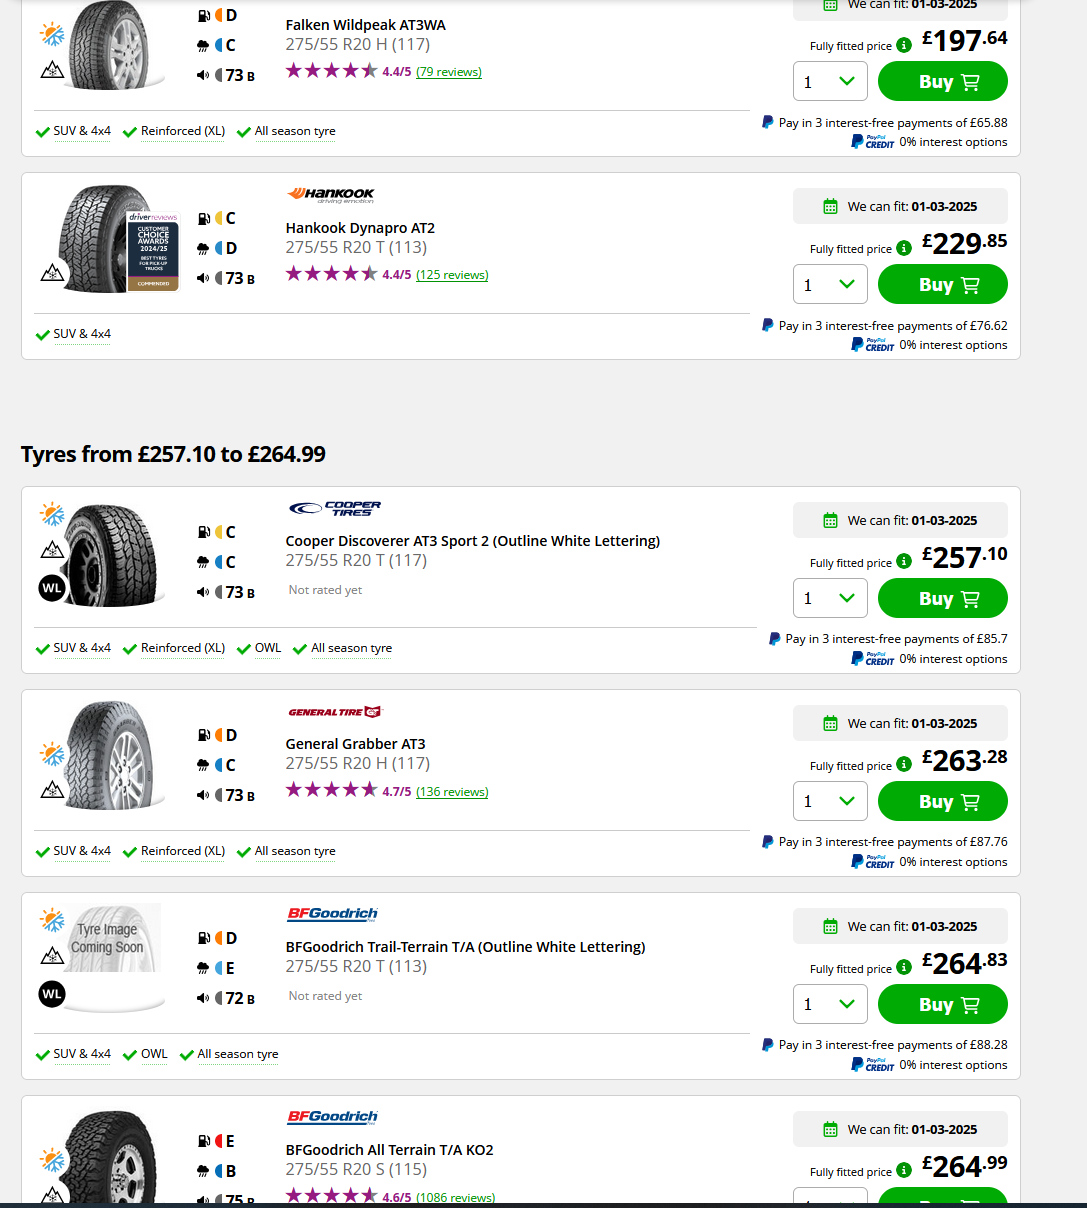The image size is (1087, 1208).
Task: Click the Hankook brand logo
Action: click(x=331, y=194)
